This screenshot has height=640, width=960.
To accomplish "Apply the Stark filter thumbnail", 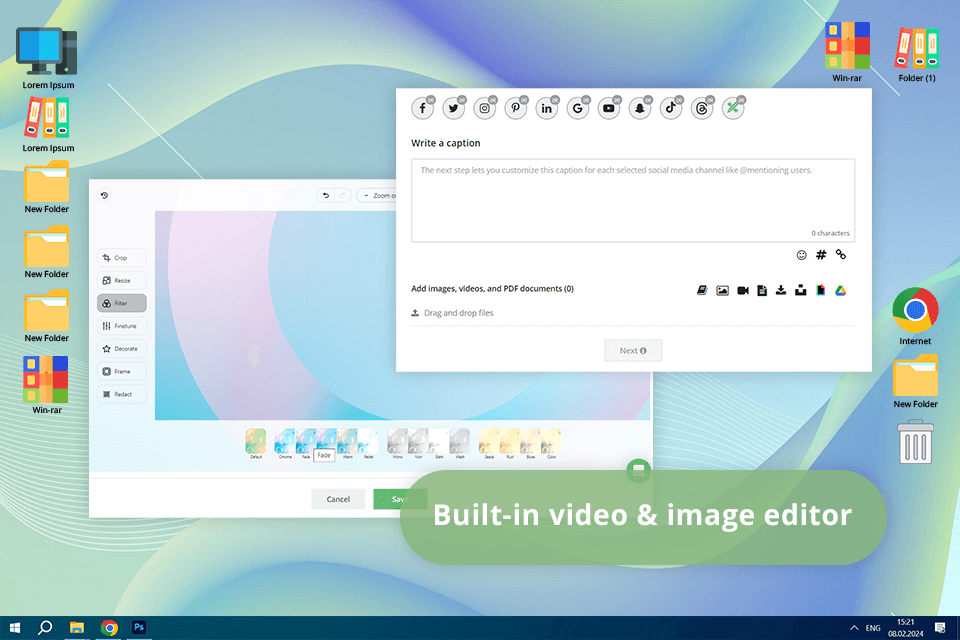I will (439, 443).
